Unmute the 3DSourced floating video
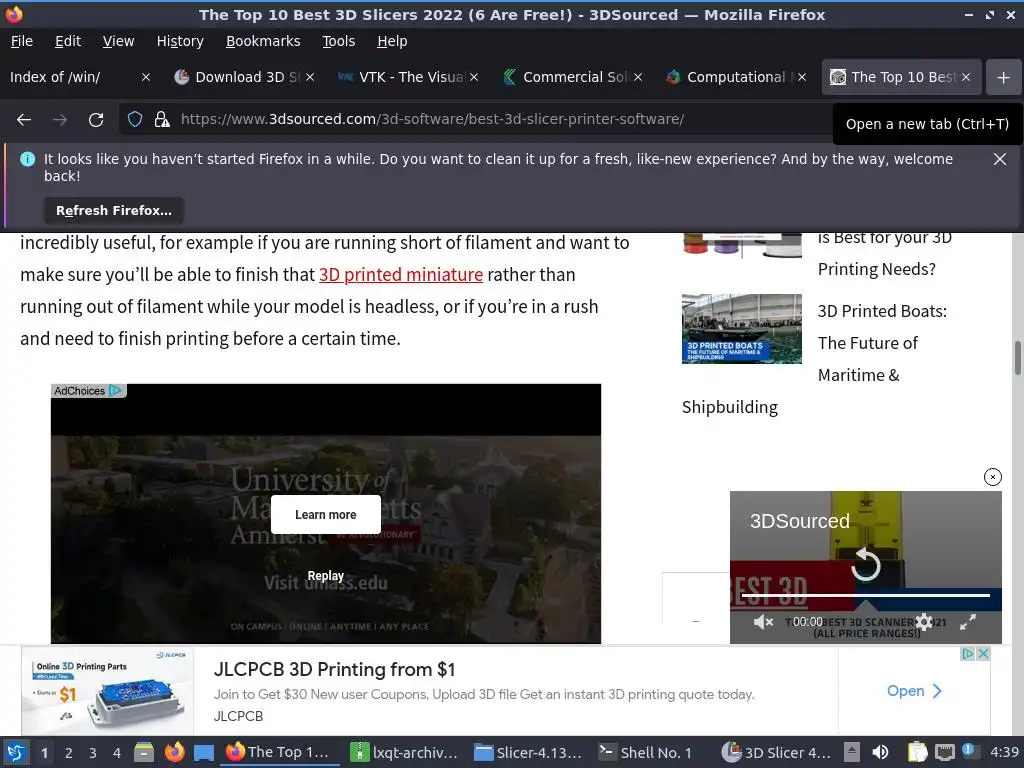Screen dimensions: 1024x768 (762, 622)
